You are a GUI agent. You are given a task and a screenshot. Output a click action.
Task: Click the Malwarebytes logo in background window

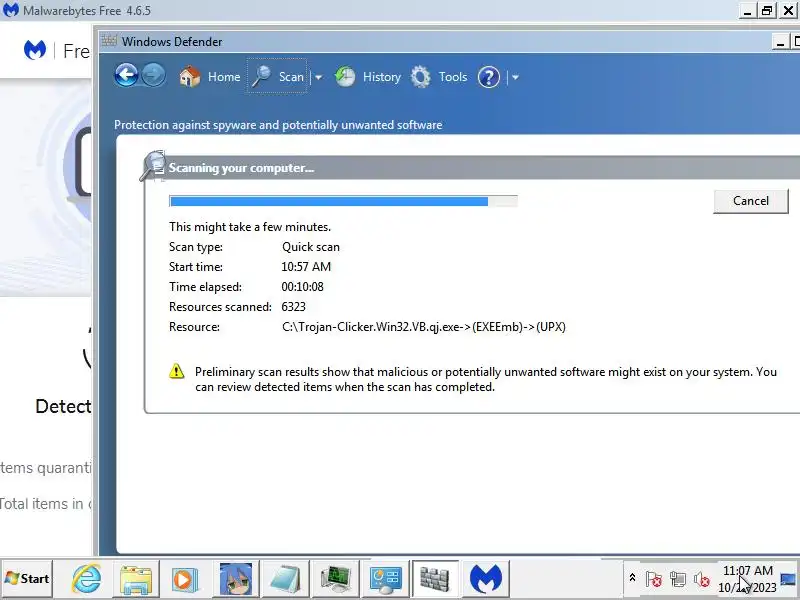[x=35, y=50]
